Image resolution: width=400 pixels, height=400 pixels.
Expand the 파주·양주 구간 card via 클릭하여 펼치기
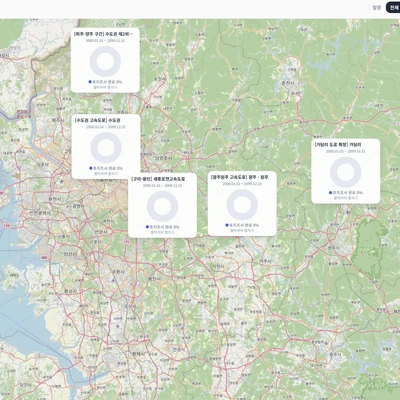105,87
